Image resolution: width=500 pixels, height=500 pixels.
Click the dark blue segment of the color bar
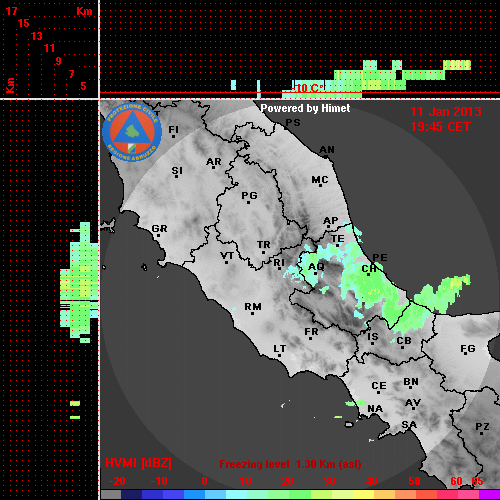[131, 495]
